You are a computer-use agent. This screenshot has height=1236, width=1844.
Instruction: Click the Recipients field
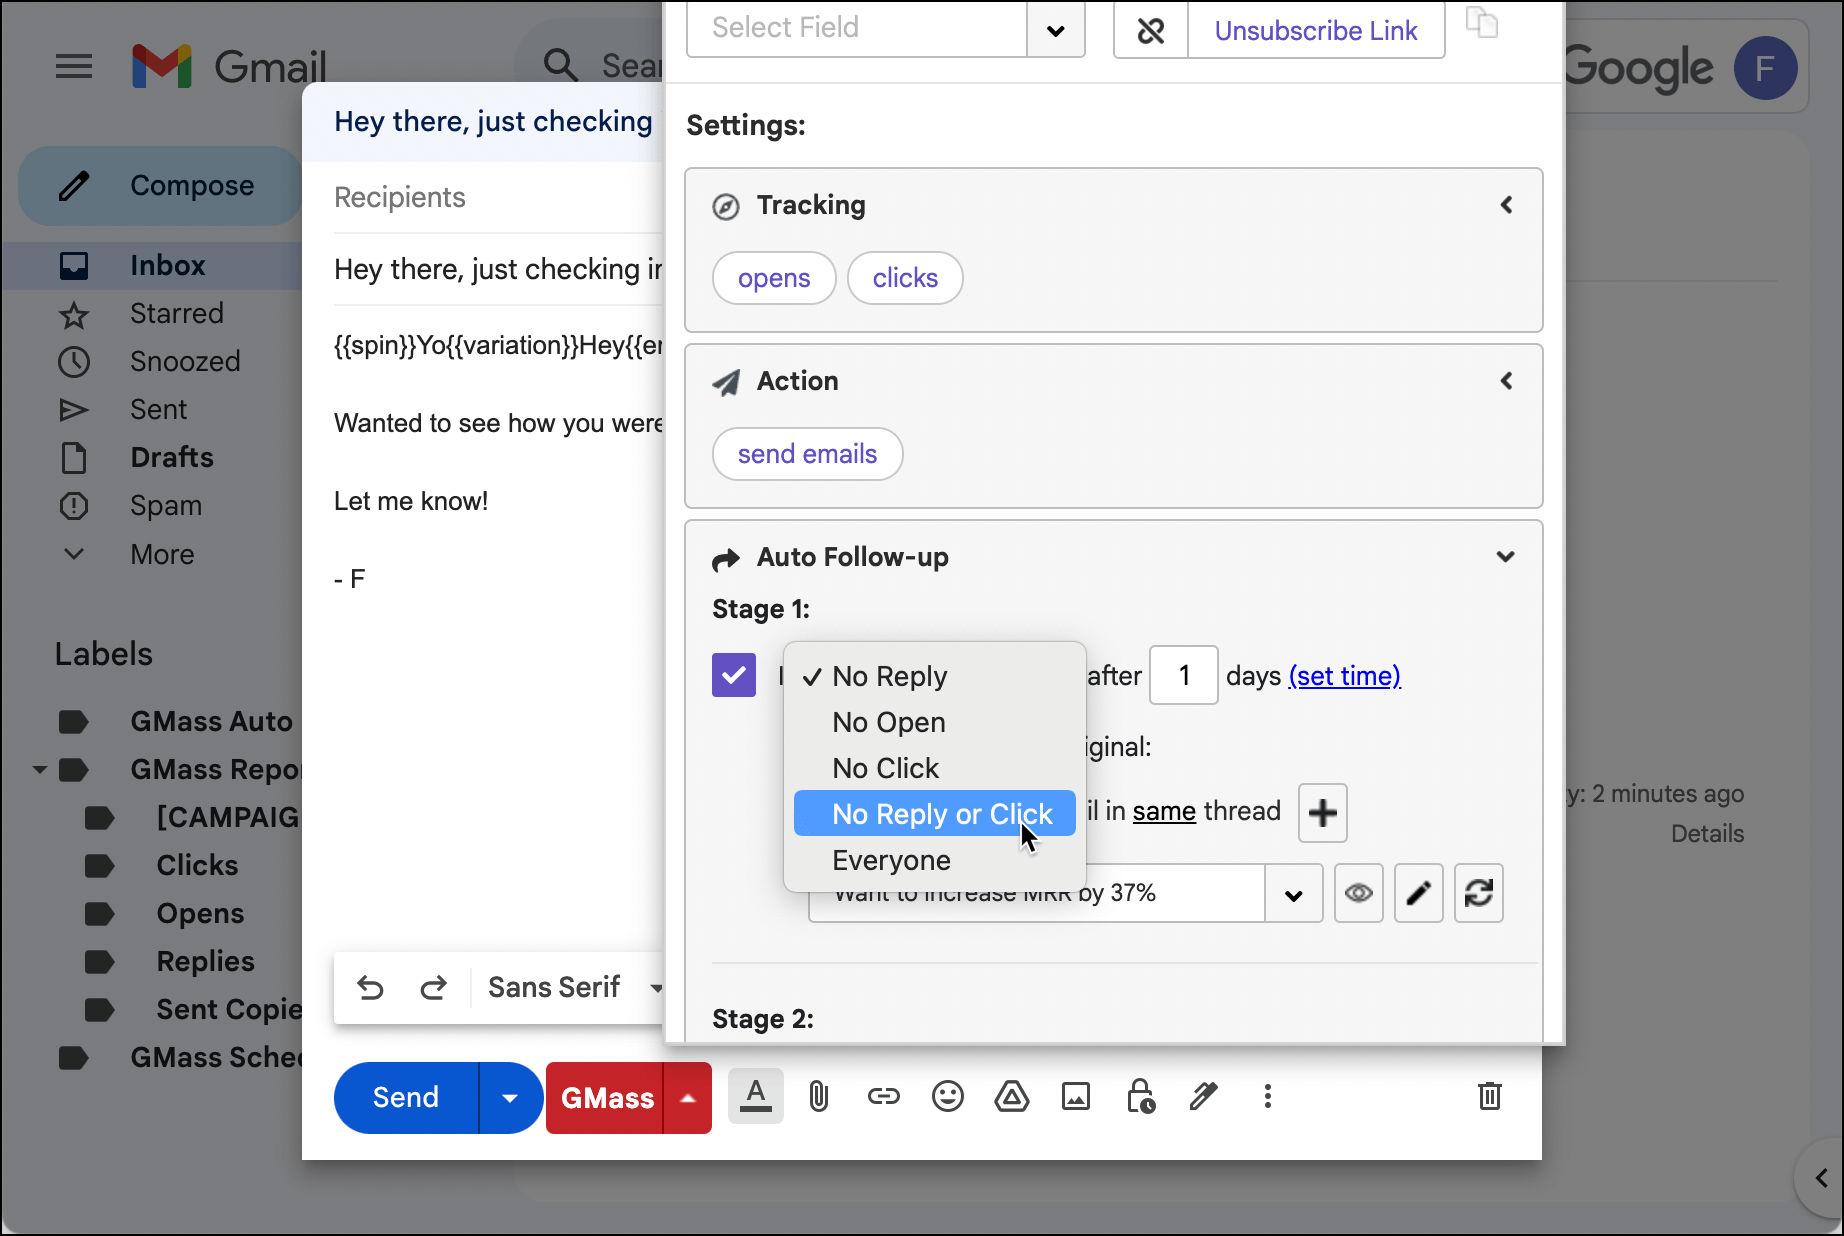coord(497,198)
